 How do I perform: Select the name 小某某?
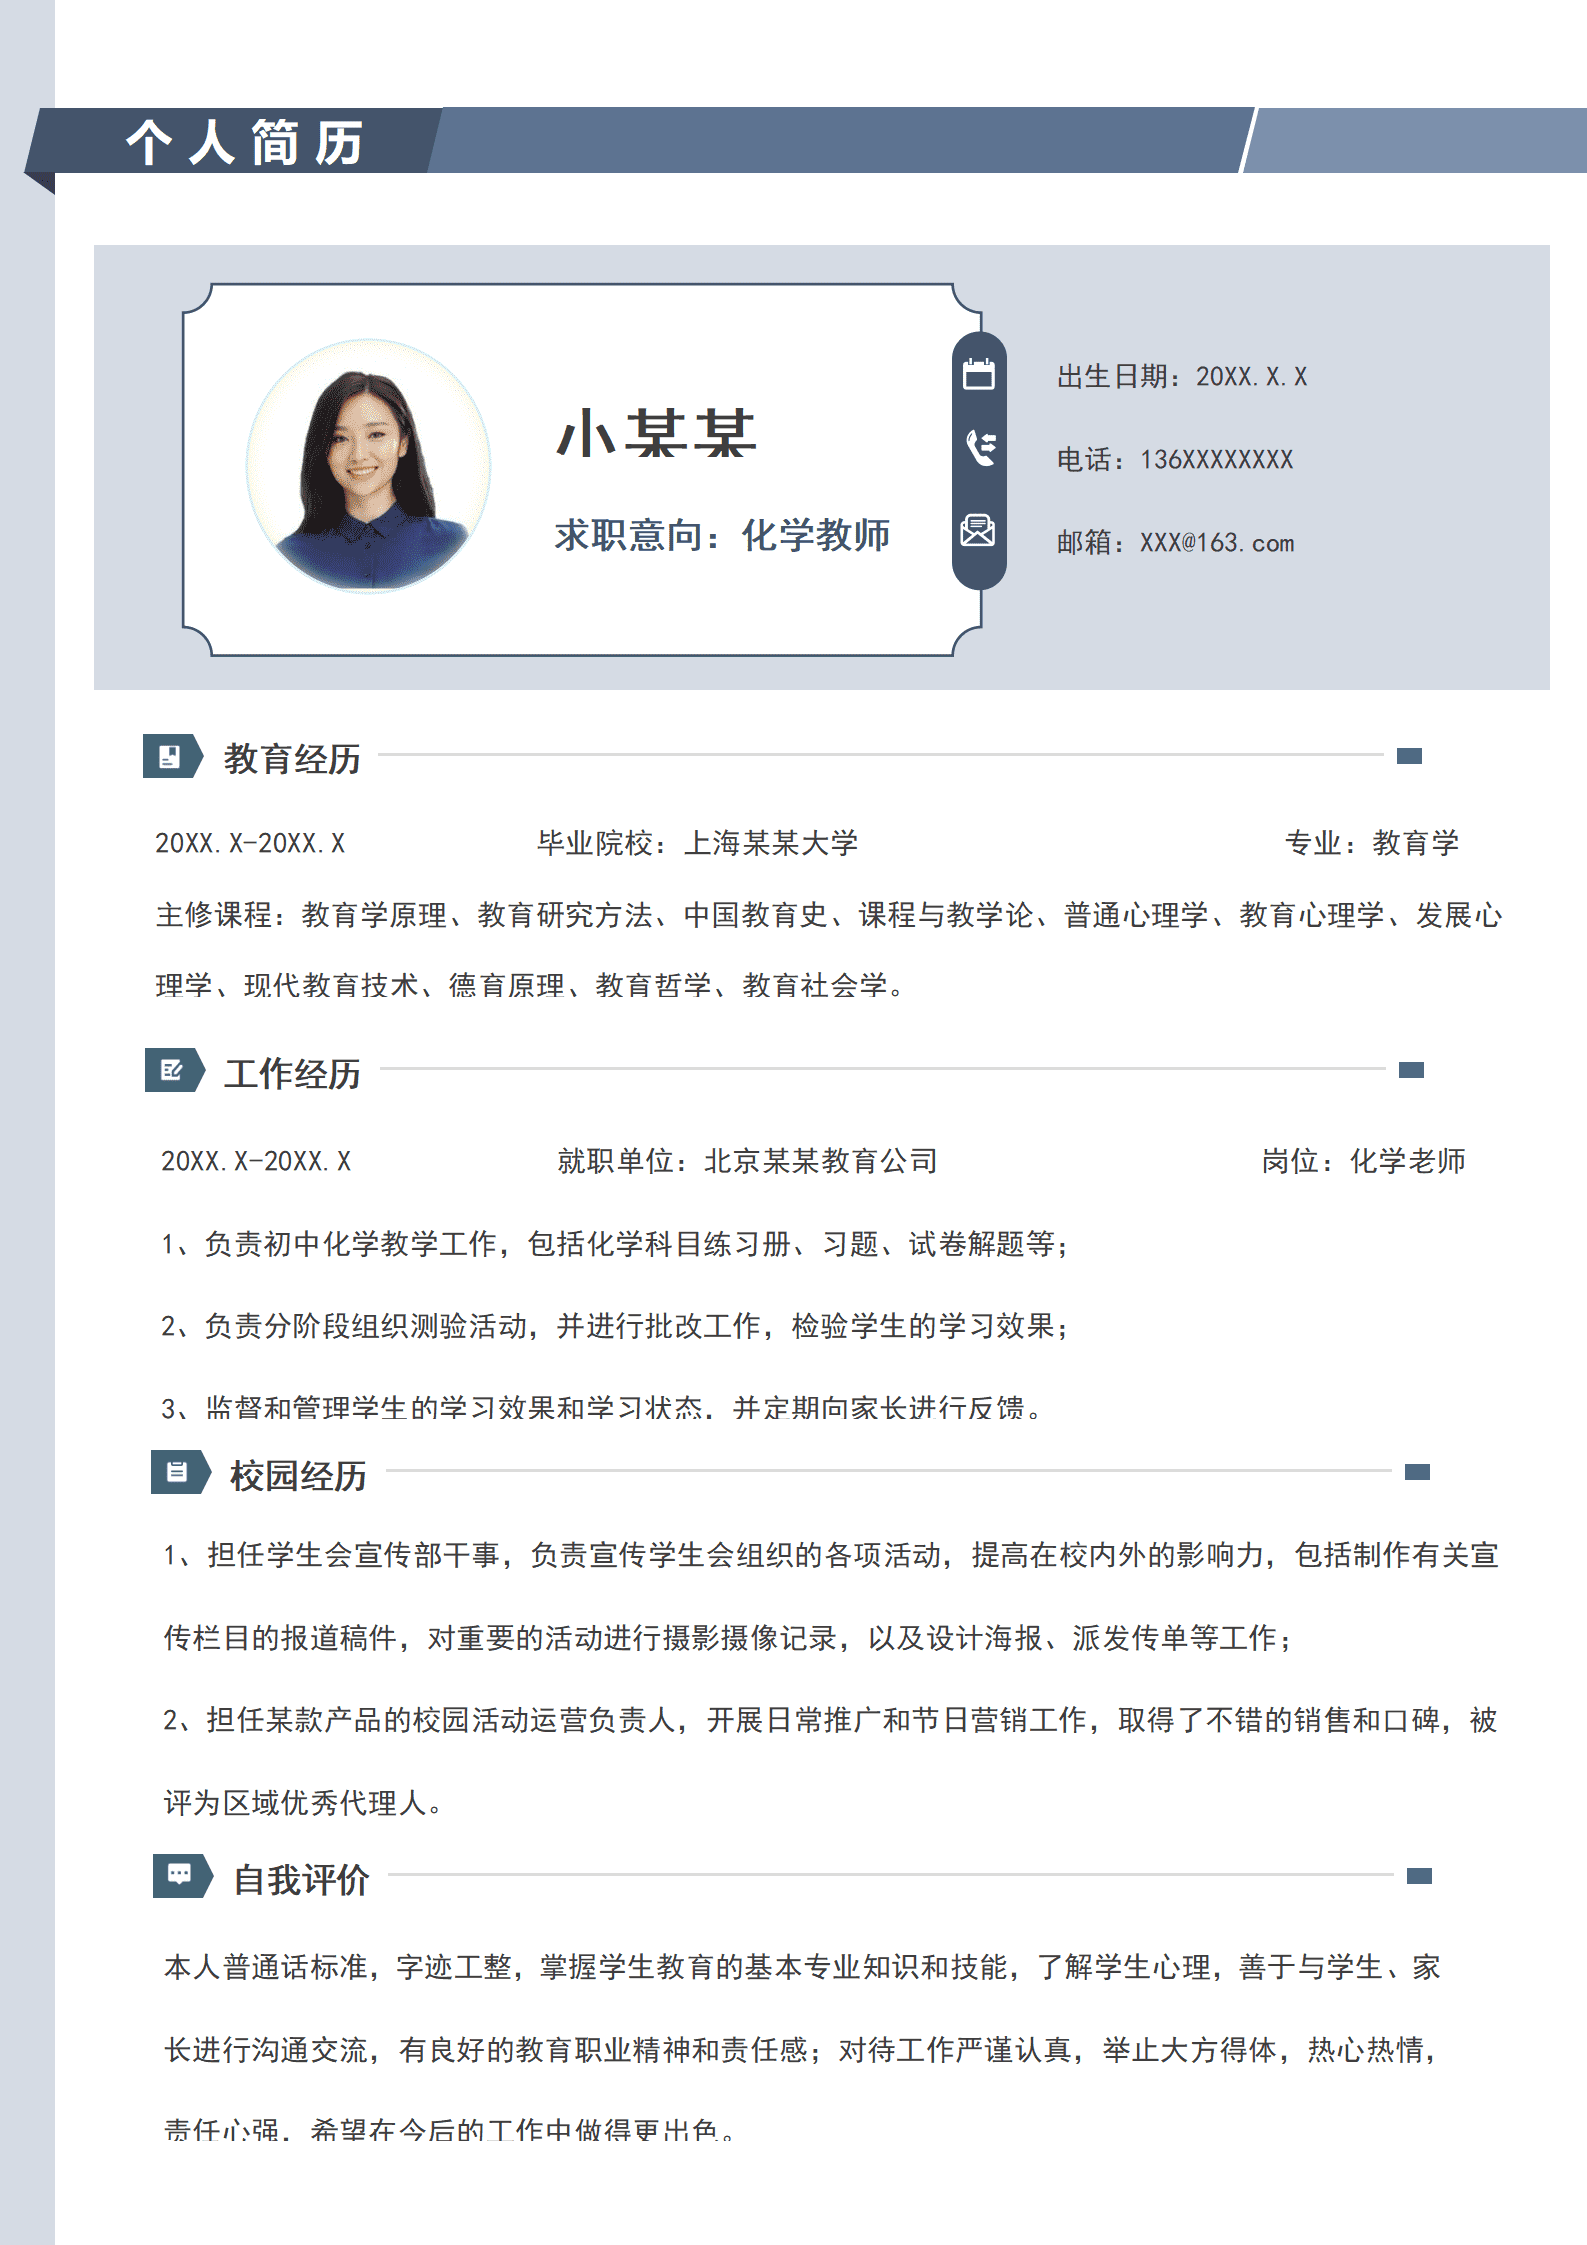pos(656,434)
